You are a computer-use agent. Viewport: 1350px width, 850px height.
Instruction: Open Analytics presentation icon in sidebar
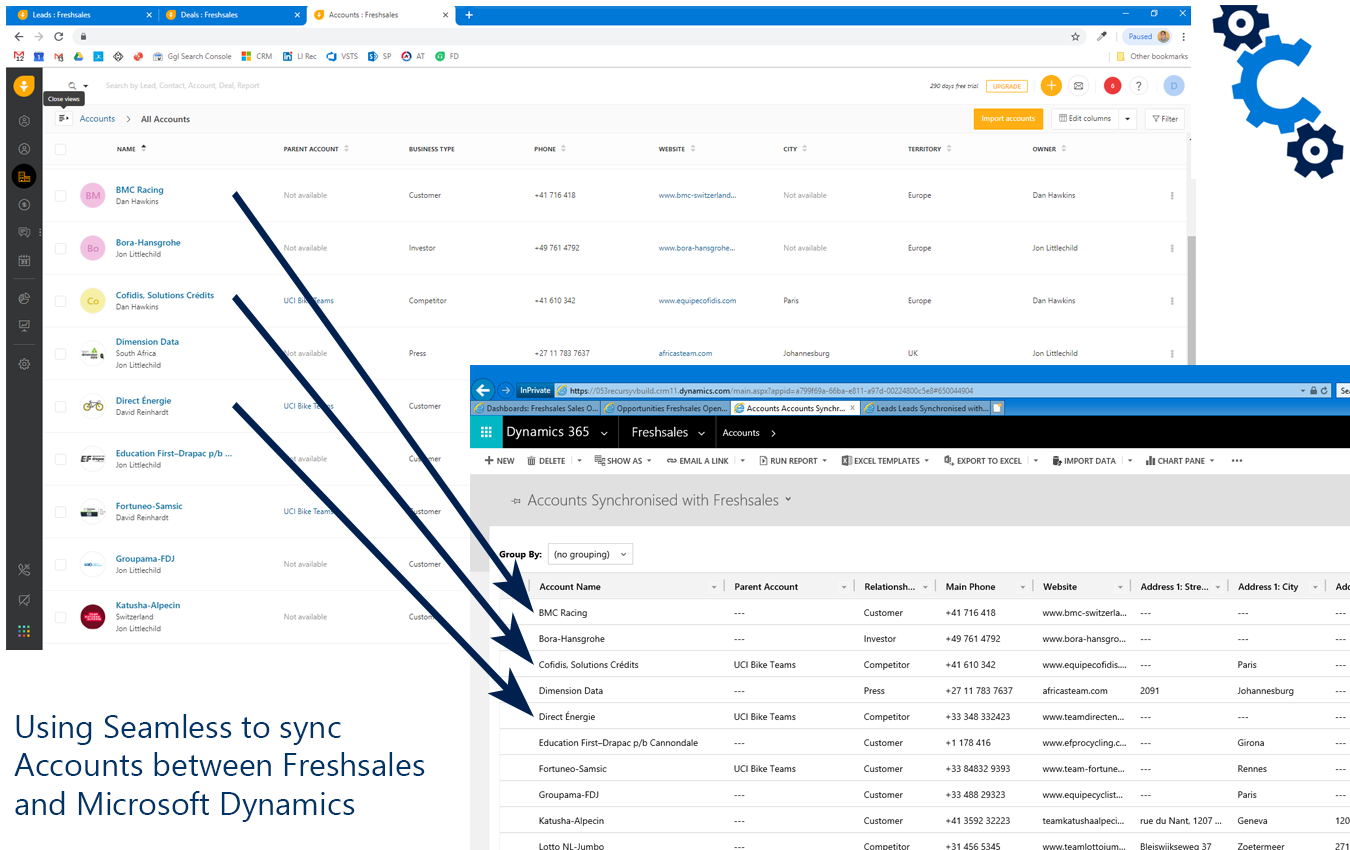click(x=24, y=325)
